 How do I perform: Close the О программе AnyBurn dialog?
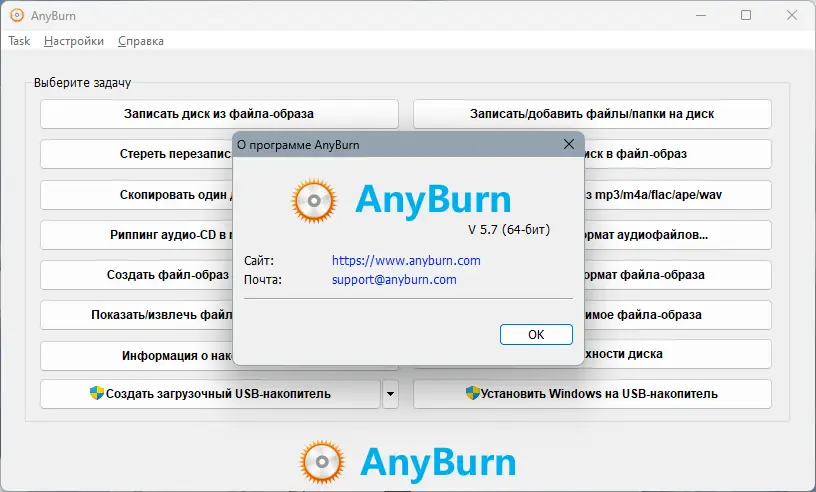click(569, 144)
